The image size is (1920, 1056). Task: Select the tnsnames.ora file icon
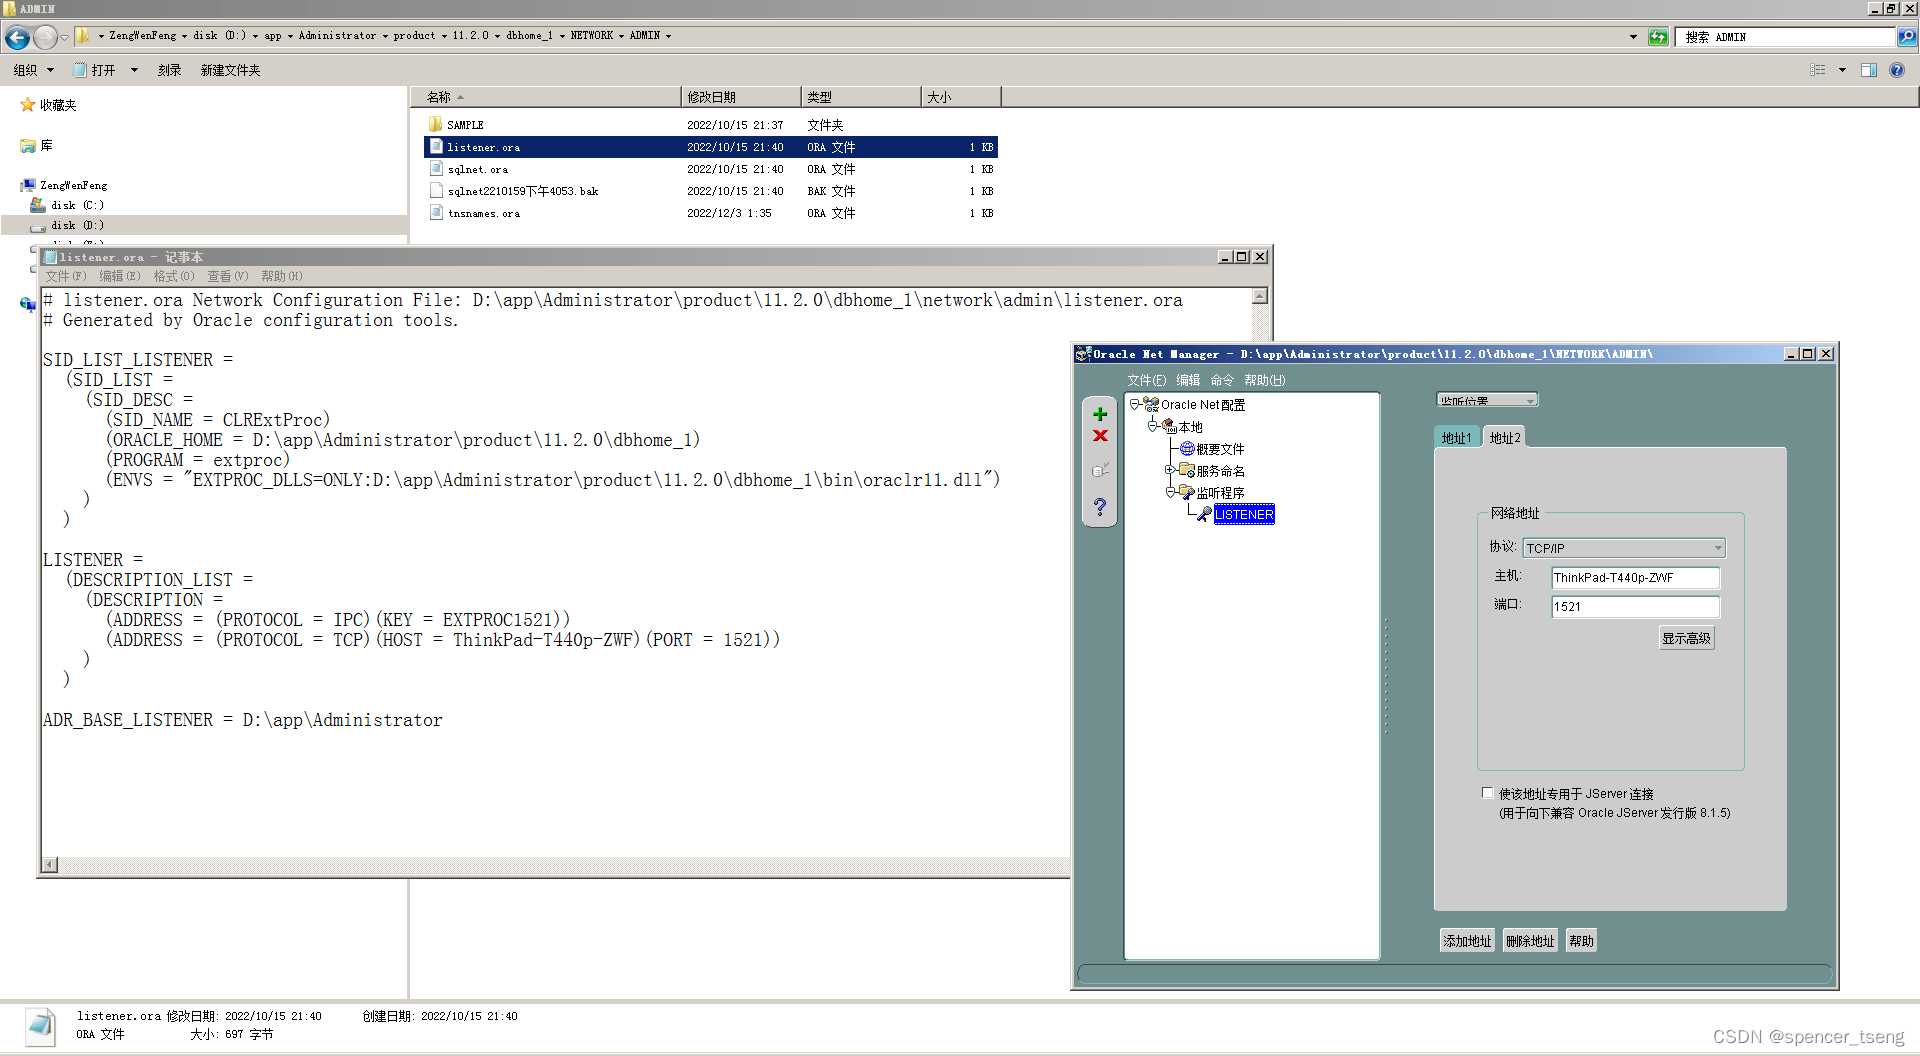[436, 212]
